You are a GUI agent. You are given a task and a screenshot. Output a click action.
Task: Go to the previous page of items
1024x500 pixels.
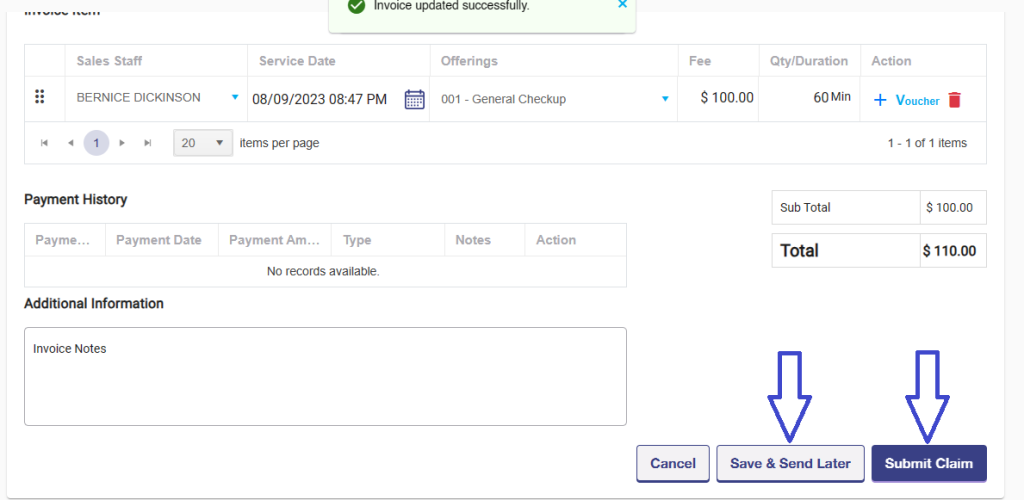(x=70, y=143)
